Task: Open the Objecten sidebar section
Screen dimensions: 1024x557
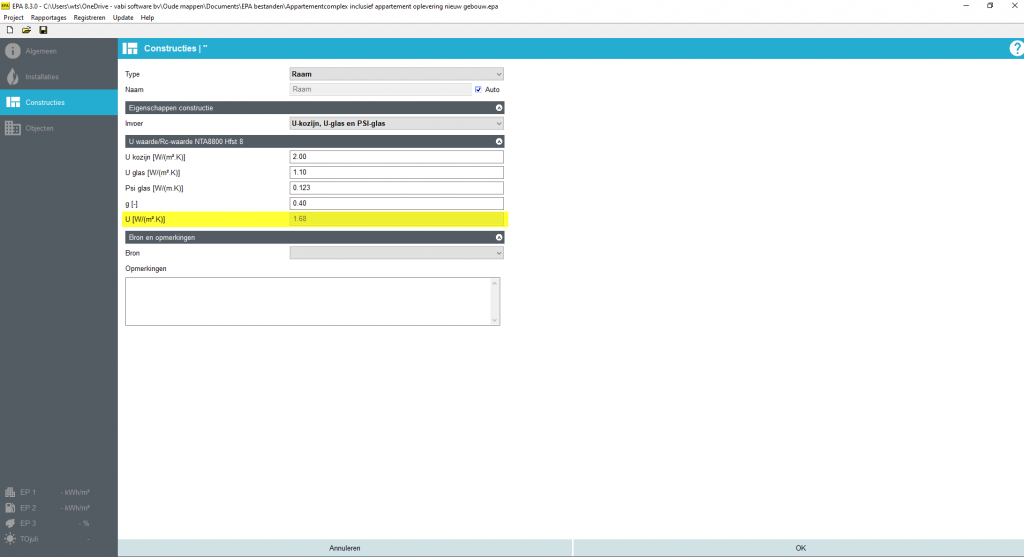Action: pos(59,128)
